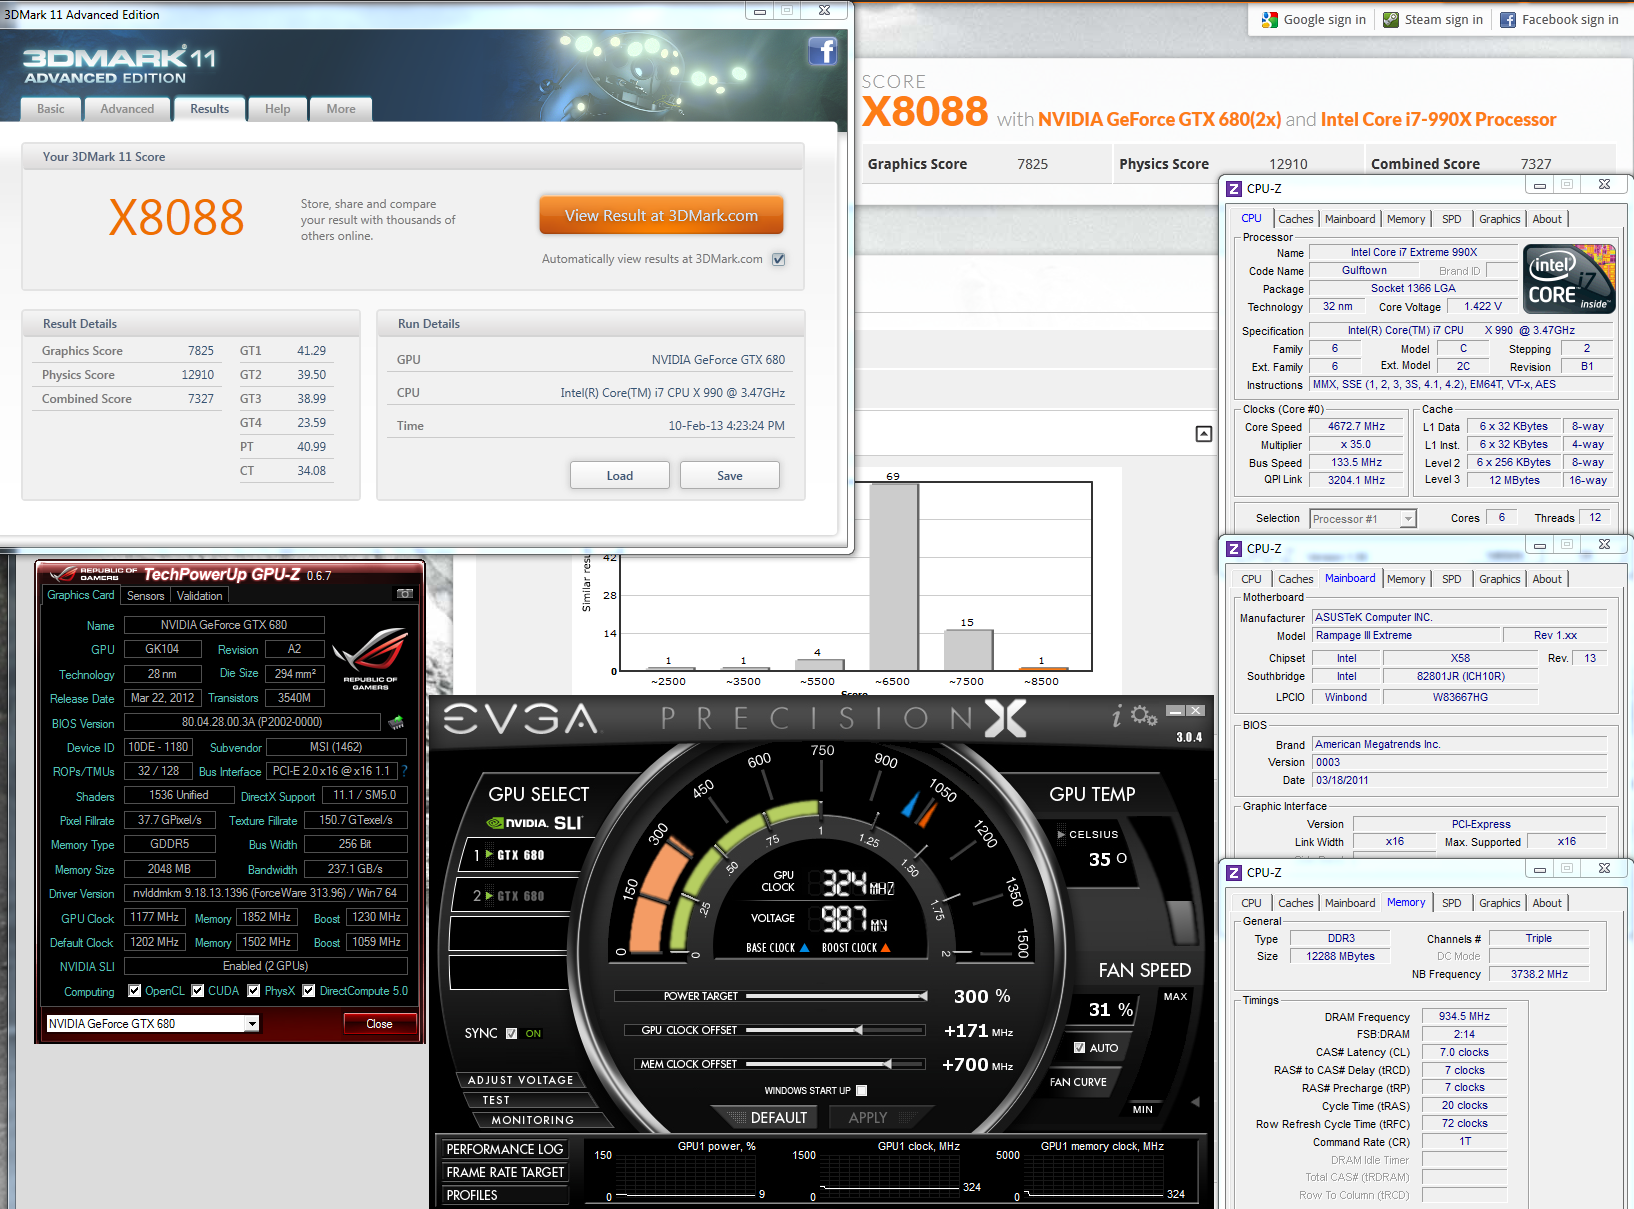Open EVGA Precision settings gear icon
The height and width of the screenshot is (1209, 1634).
1144,715
